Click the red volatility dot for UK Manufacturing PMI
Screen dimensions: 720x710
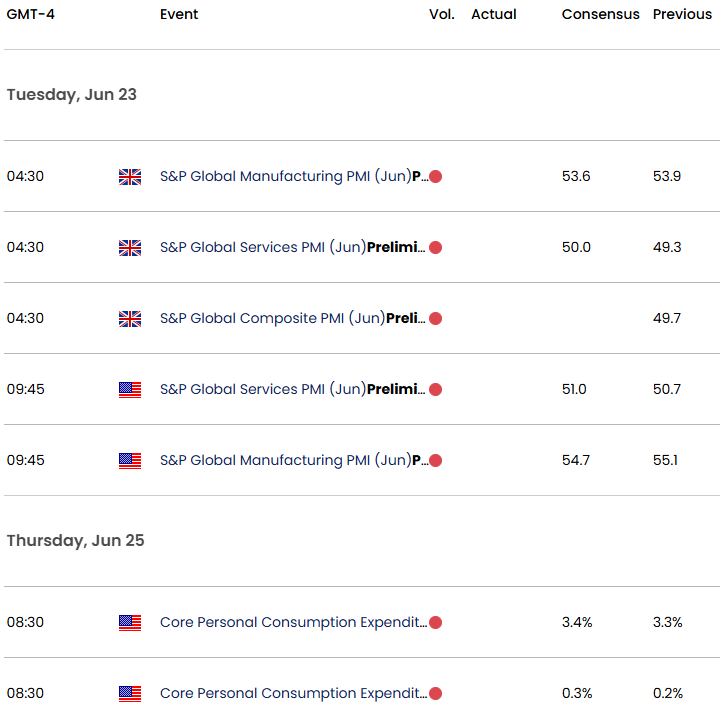click(435, 177)
